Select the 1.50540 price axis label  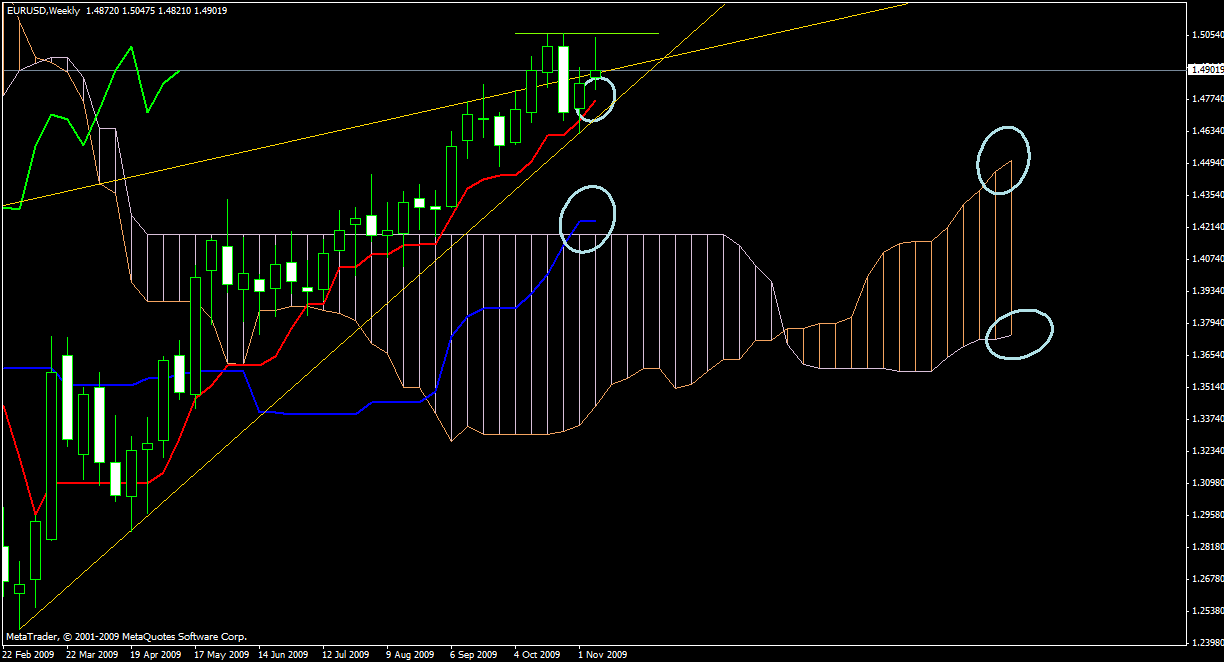pos(1208,35)
